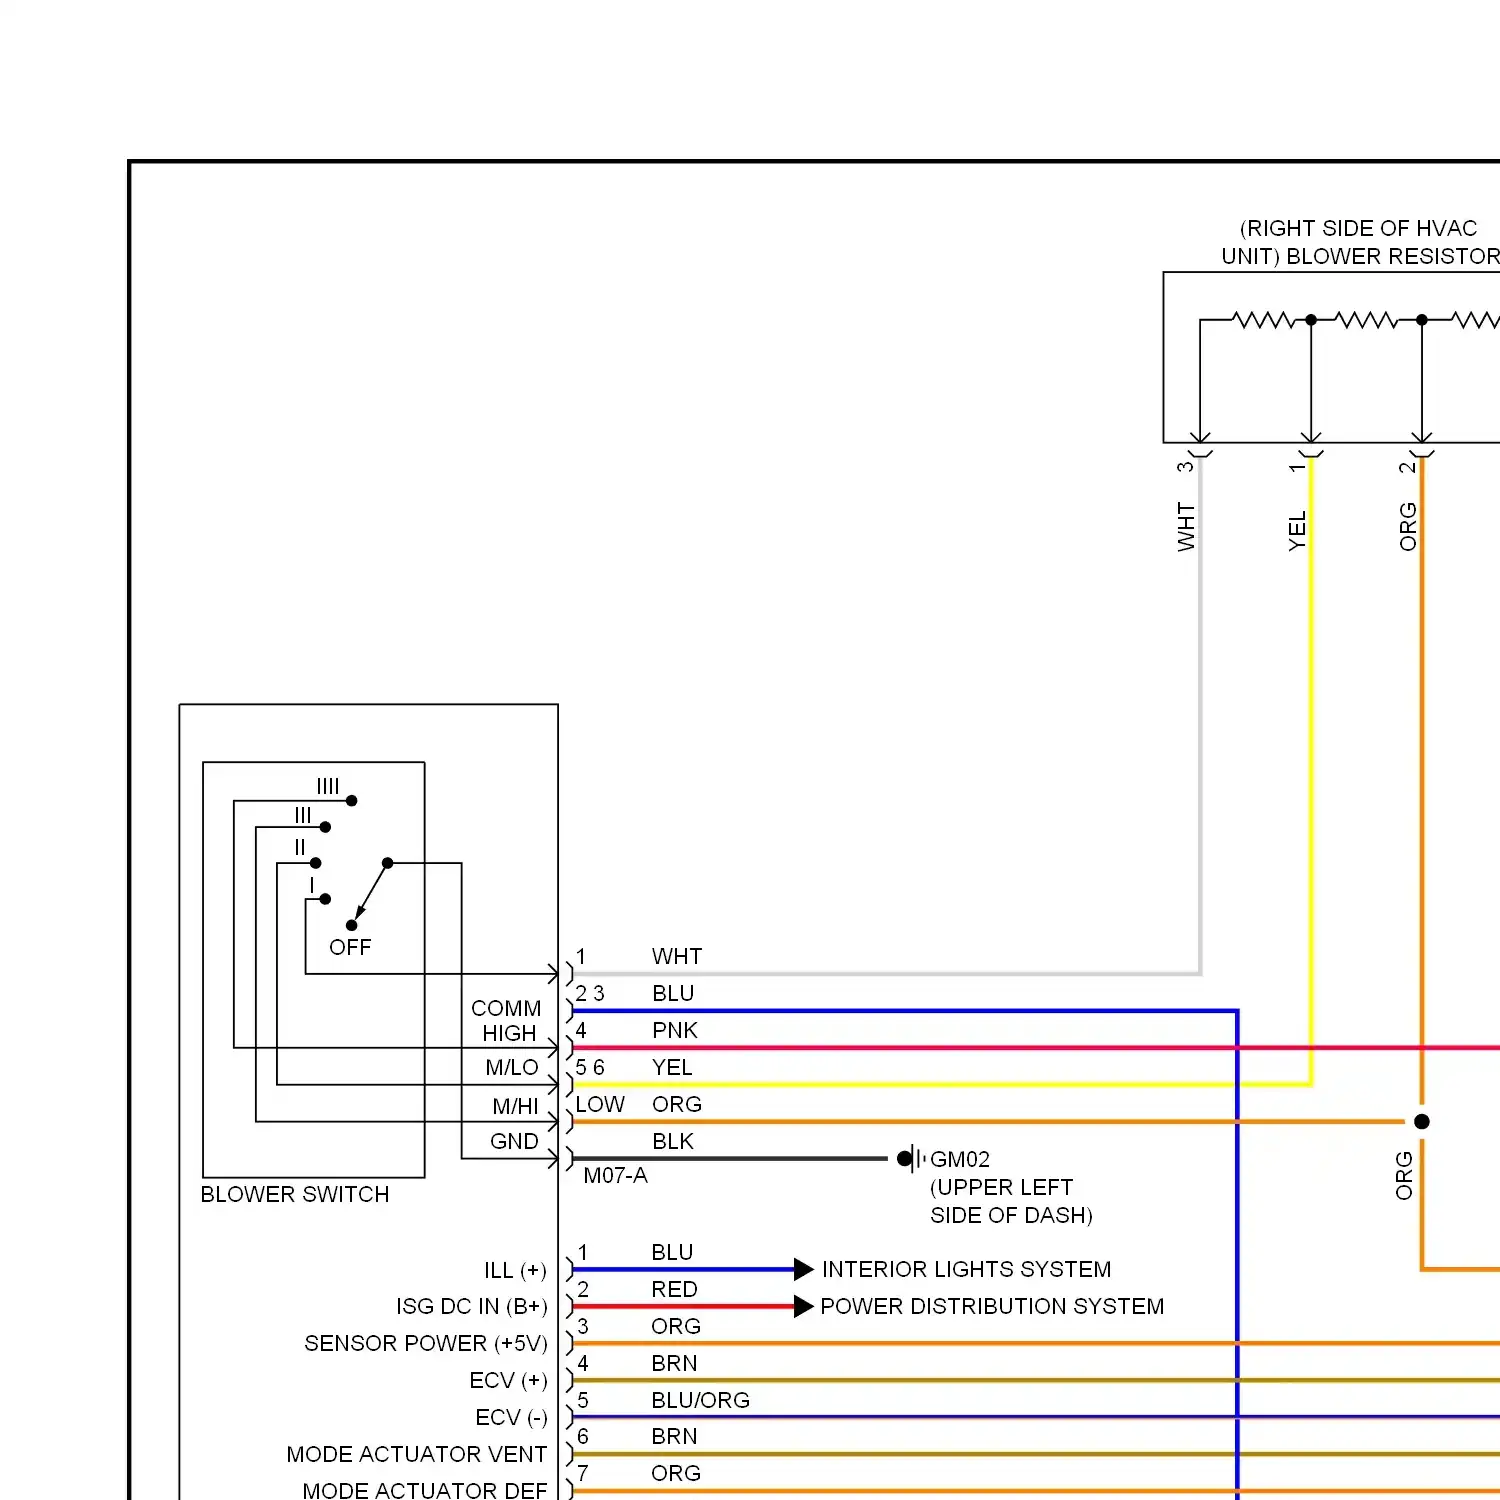Click the vertical WHT label under resistor pin 3

coord(1186,526)
